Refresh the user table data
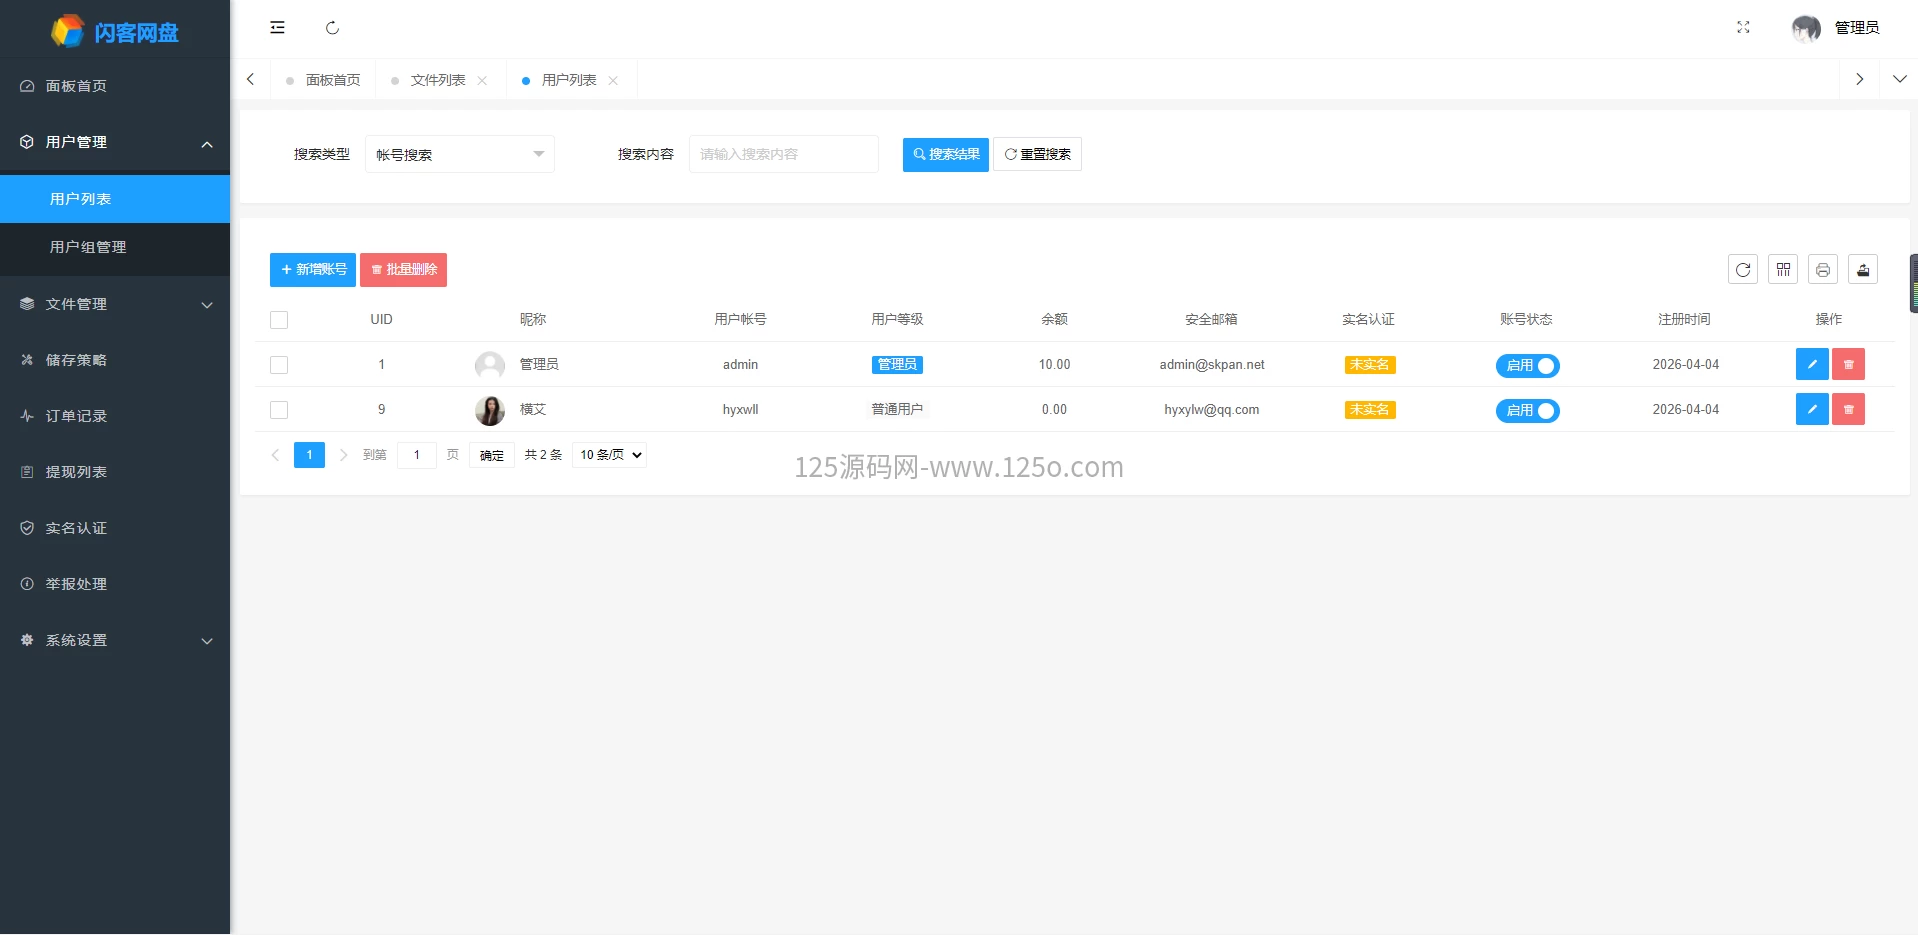 click(x=1742, y=270)
